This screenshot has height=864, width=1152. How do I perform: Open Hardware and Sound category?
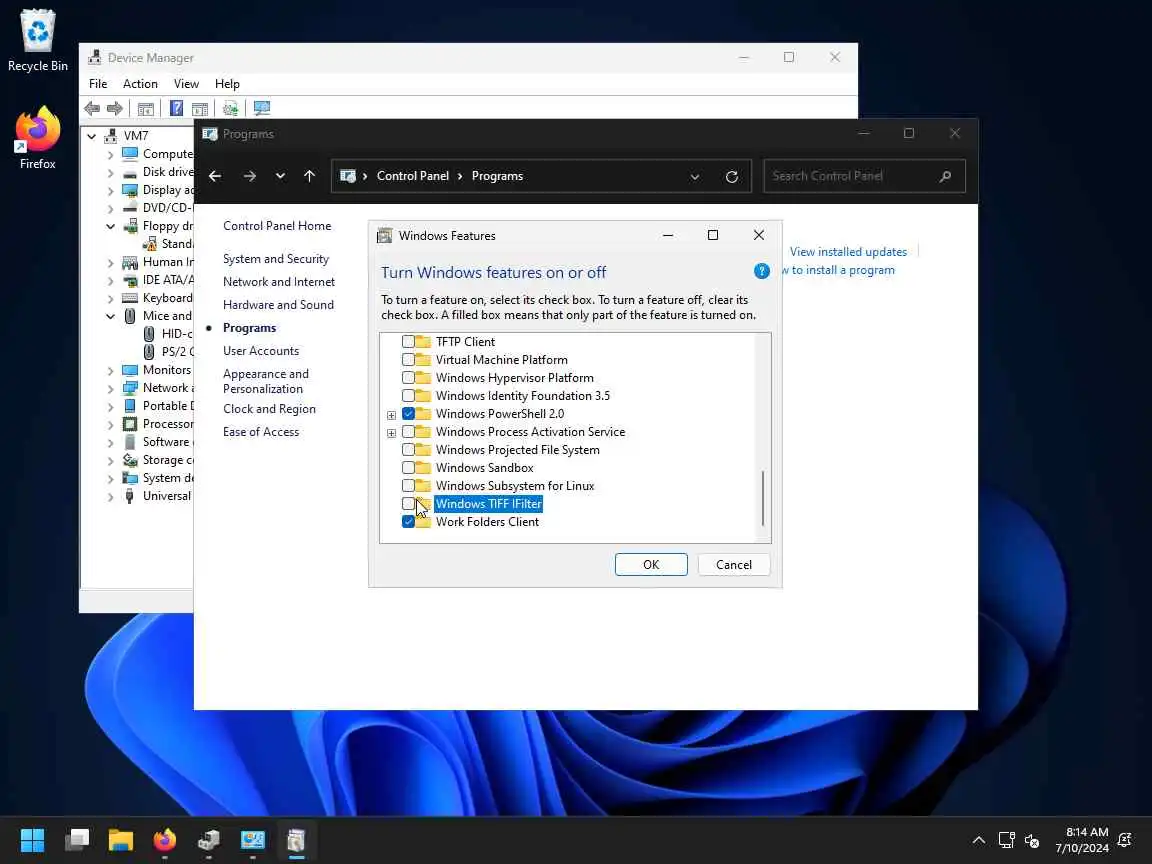tap(278, 305)
